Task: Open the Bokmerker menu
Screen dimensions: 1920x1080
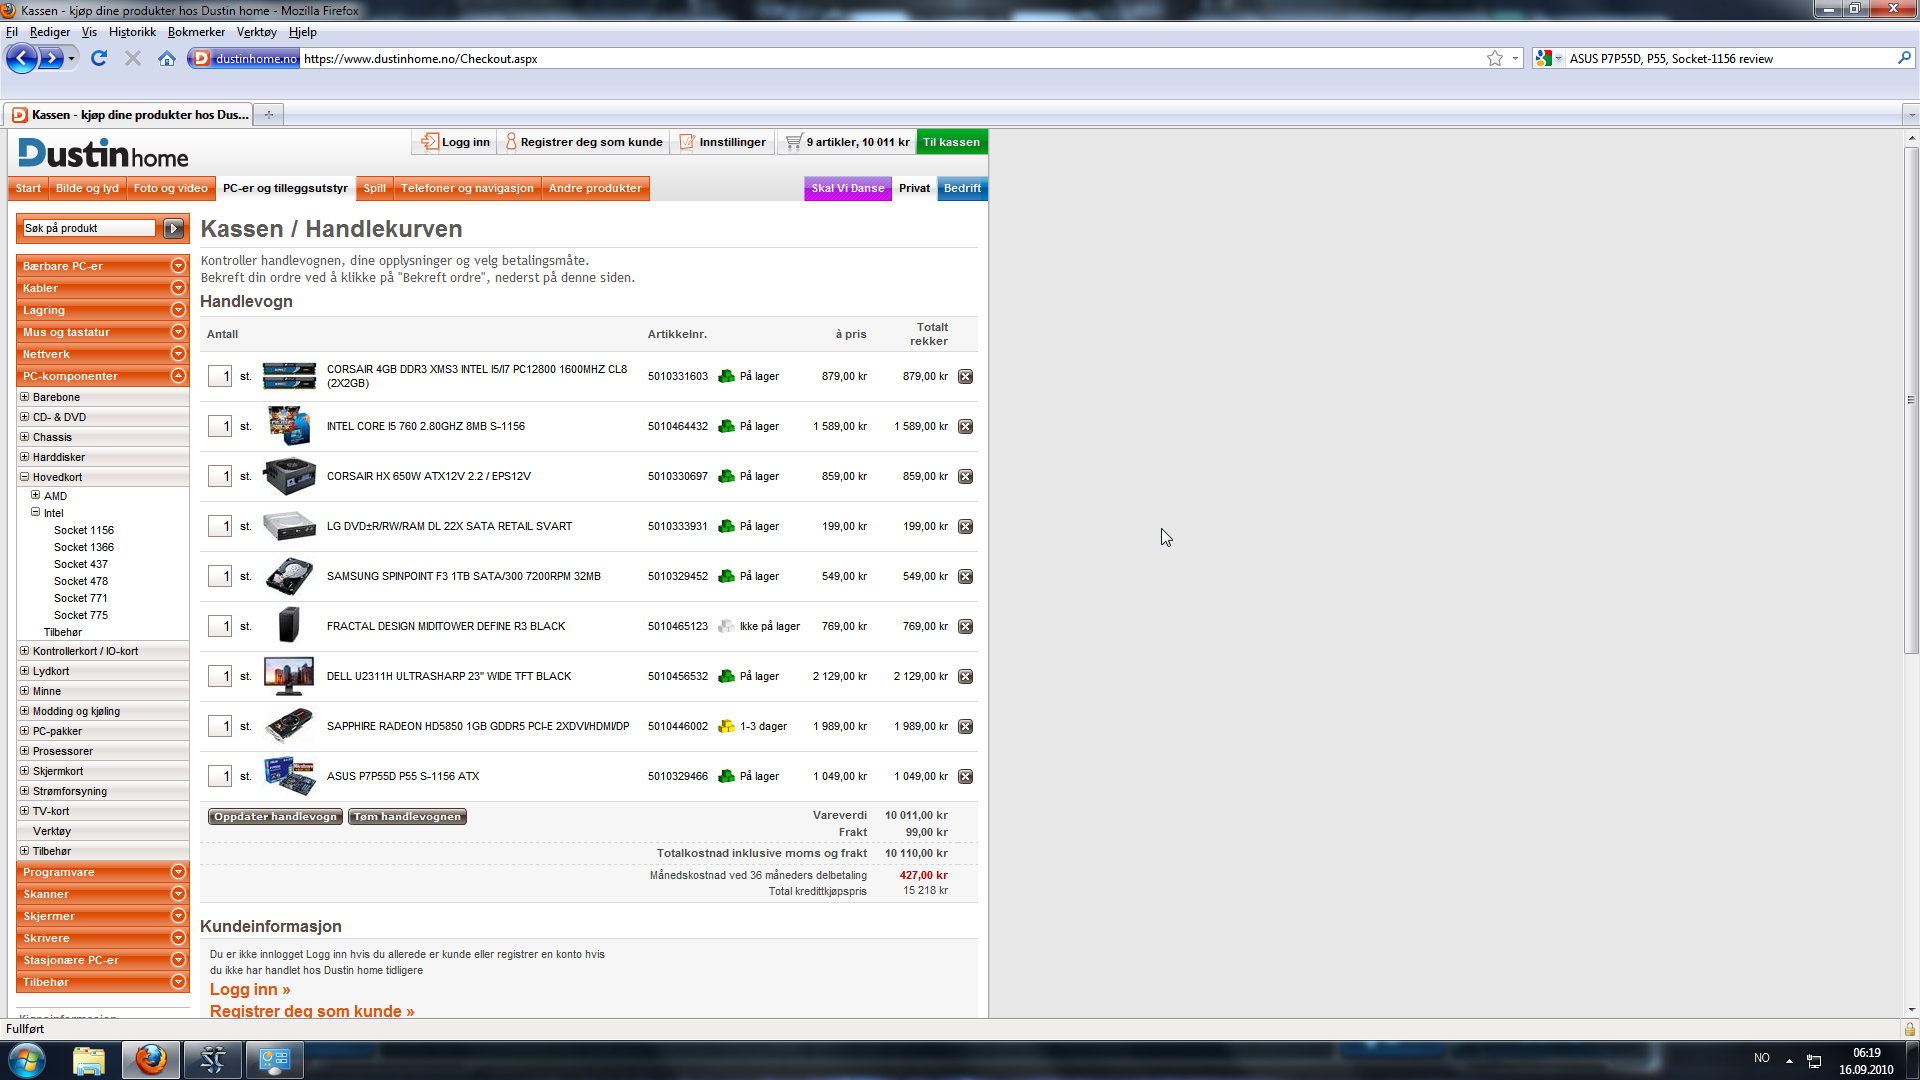Action: (196, 32)
